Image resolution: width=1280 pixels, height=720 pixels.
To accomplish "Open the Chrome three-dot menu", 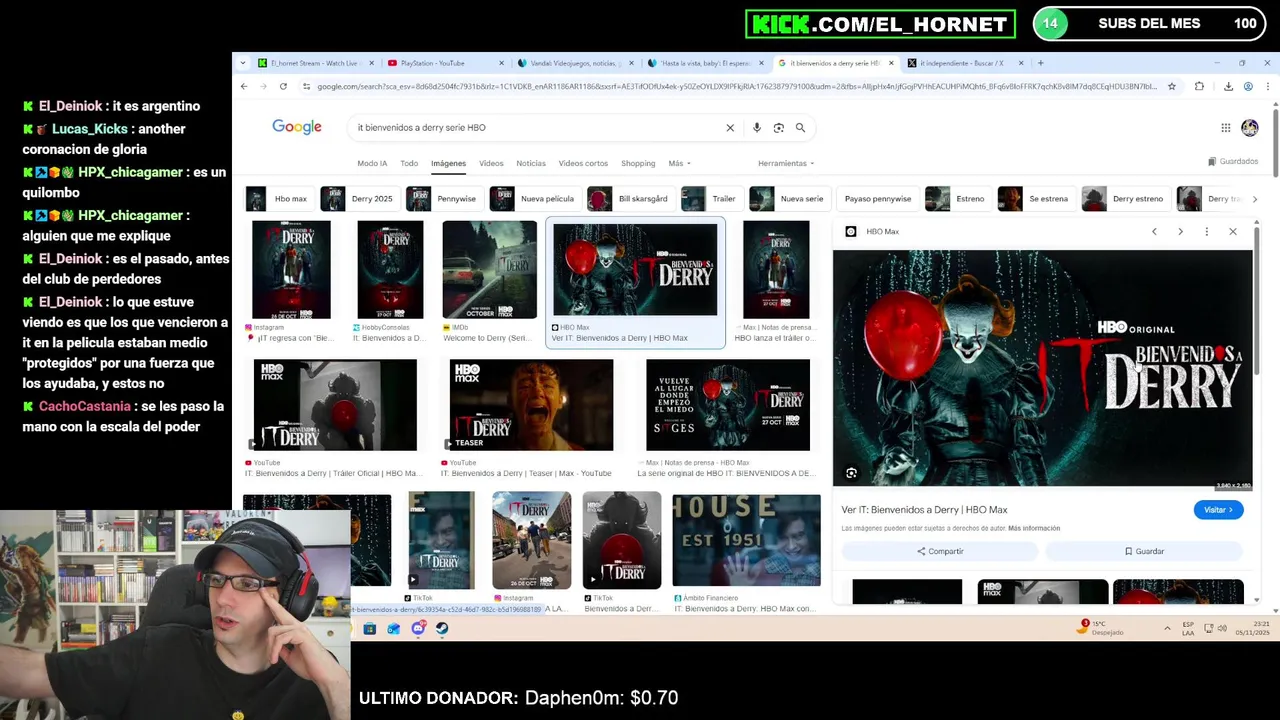I will [x=1267, y=87].
